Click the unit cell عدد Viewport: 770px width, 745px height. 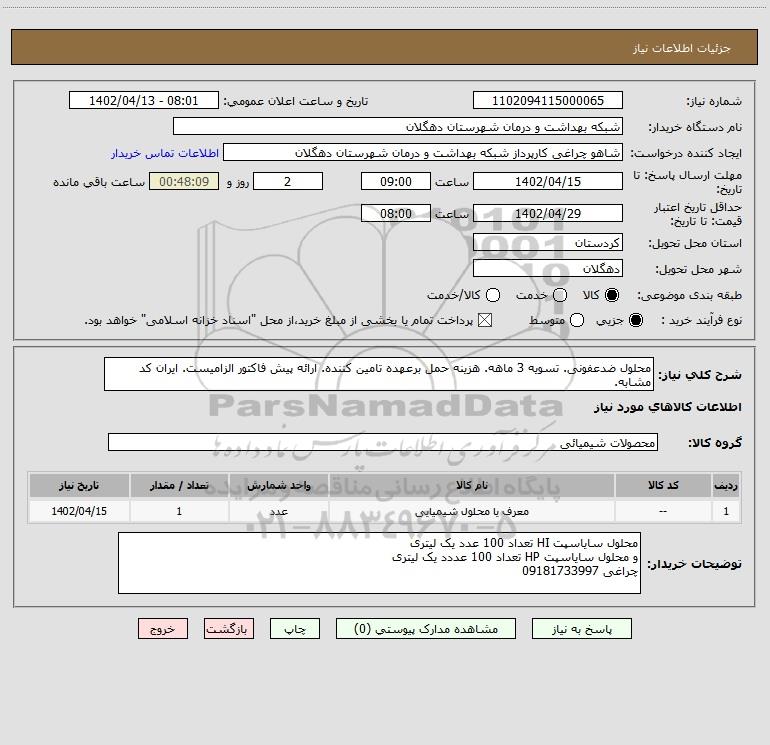[x=278, y=511]
